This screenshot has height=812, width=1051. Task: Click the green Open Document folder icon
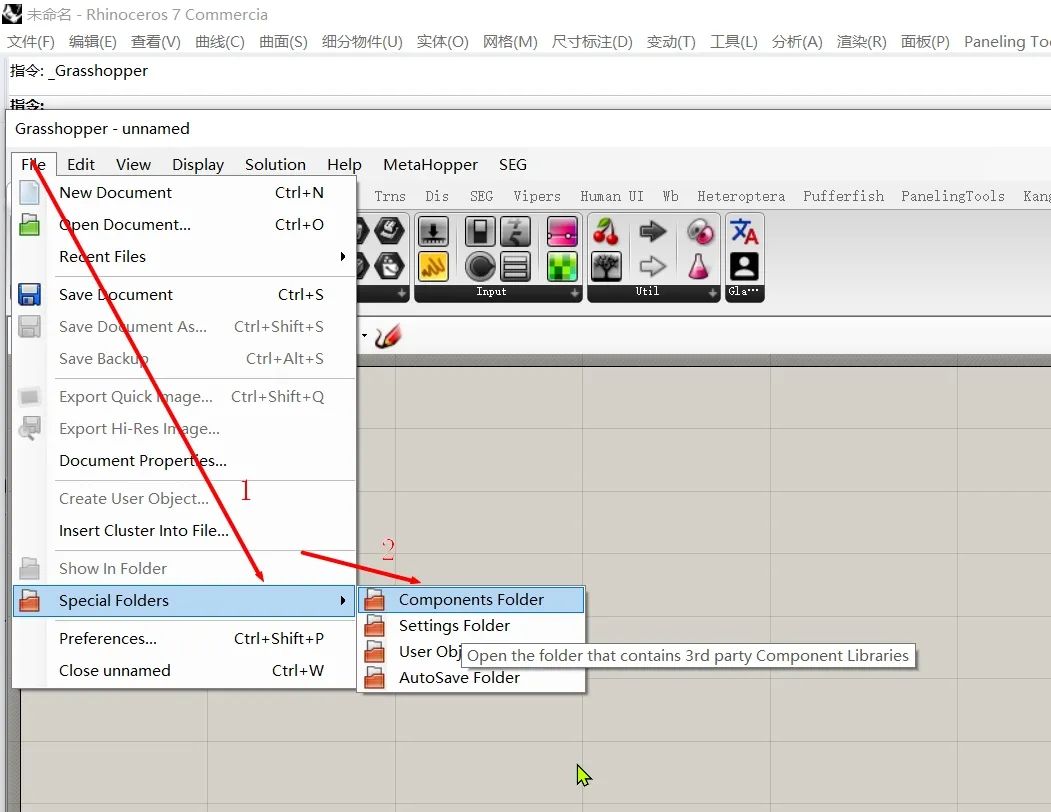(x=29, y=225)
